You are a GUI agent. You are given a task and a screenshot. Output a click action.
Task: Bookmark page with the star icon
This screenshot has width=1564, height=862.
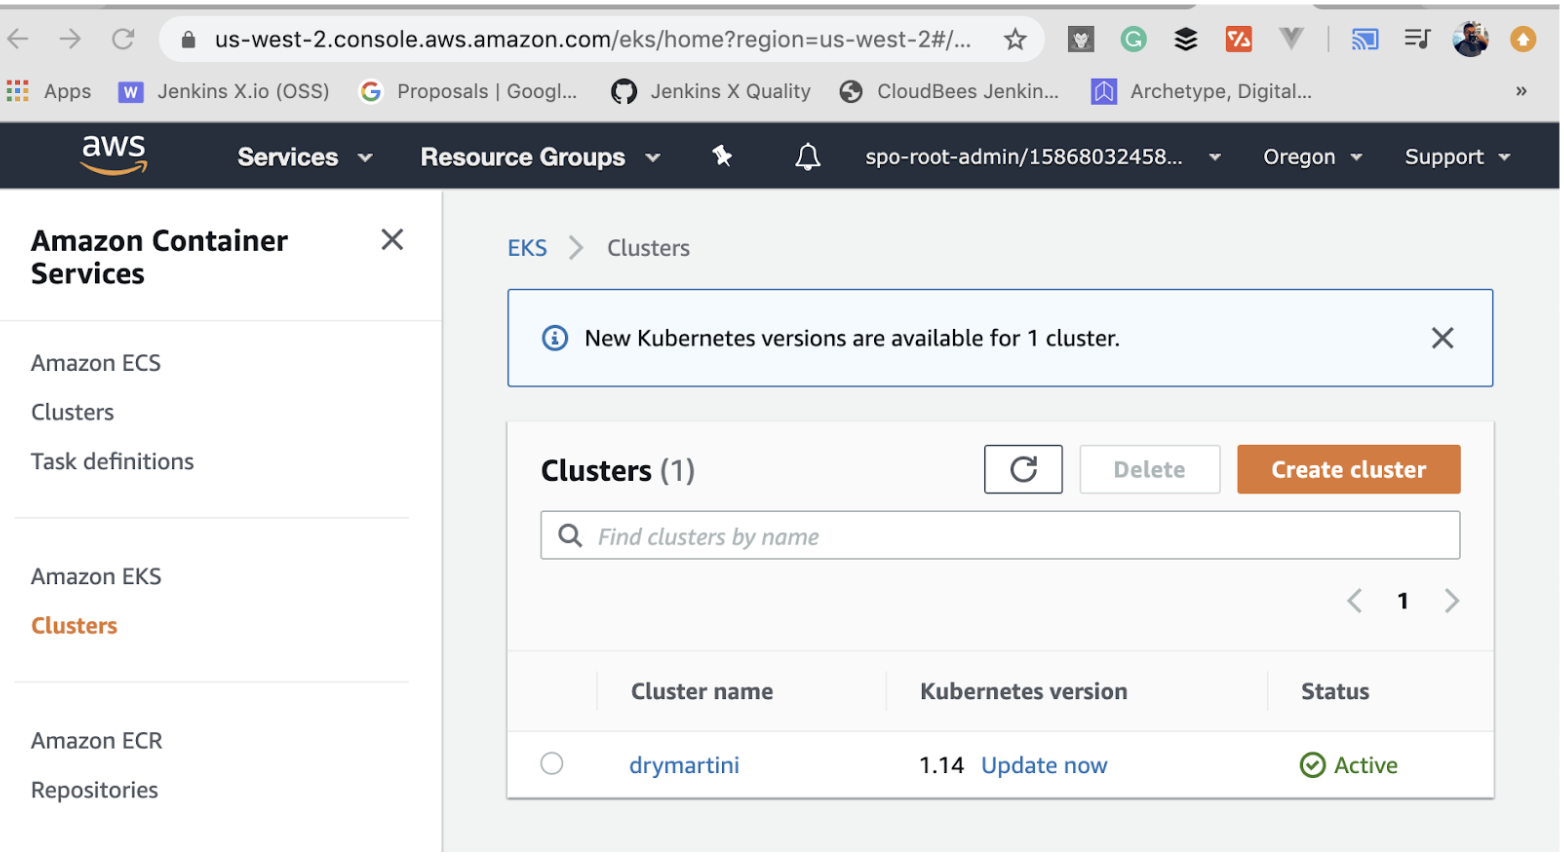coord(1015,39)
